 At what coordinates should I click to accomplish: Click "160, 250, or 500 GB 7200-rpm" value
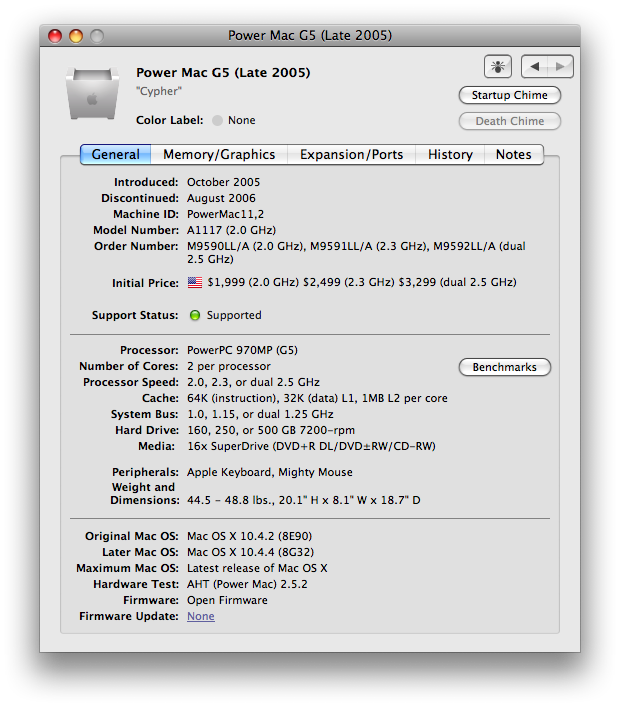(271, 430)
